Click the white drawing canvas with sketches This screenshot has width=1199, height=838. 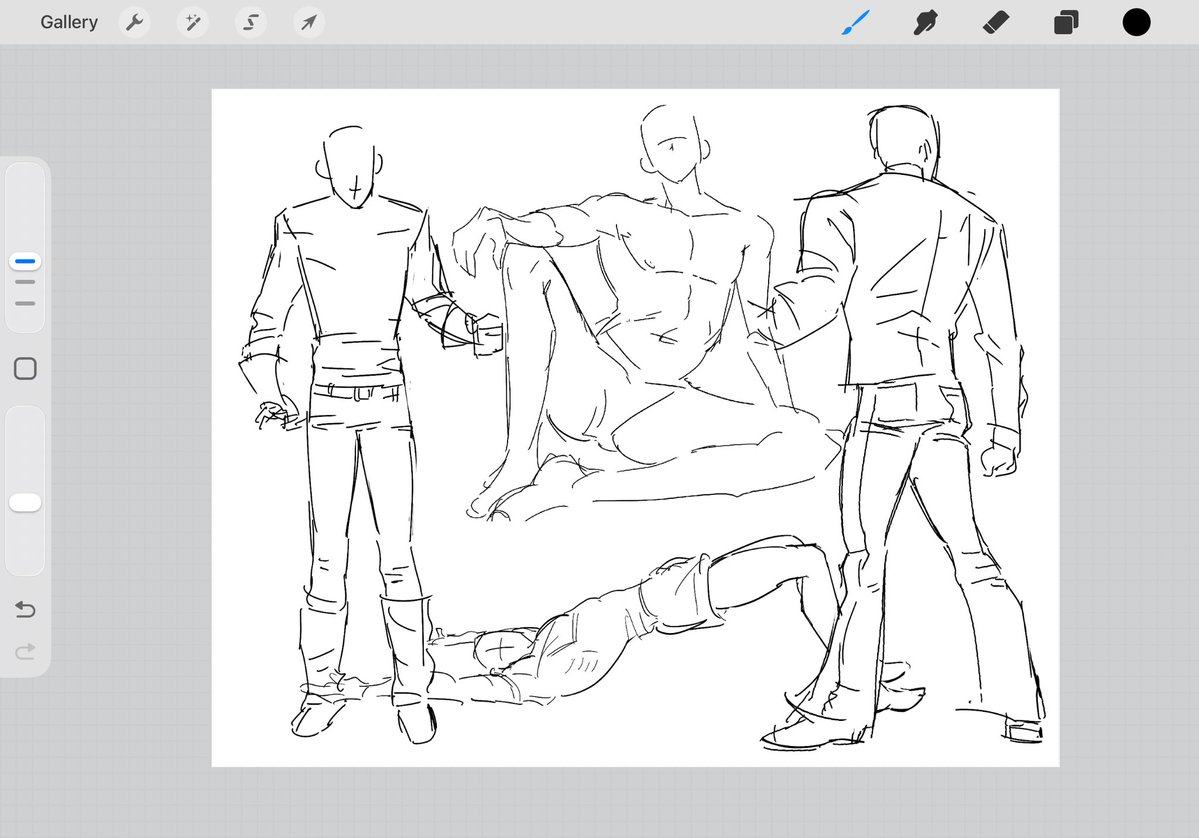pyautogui.click(x=635, y=427)
